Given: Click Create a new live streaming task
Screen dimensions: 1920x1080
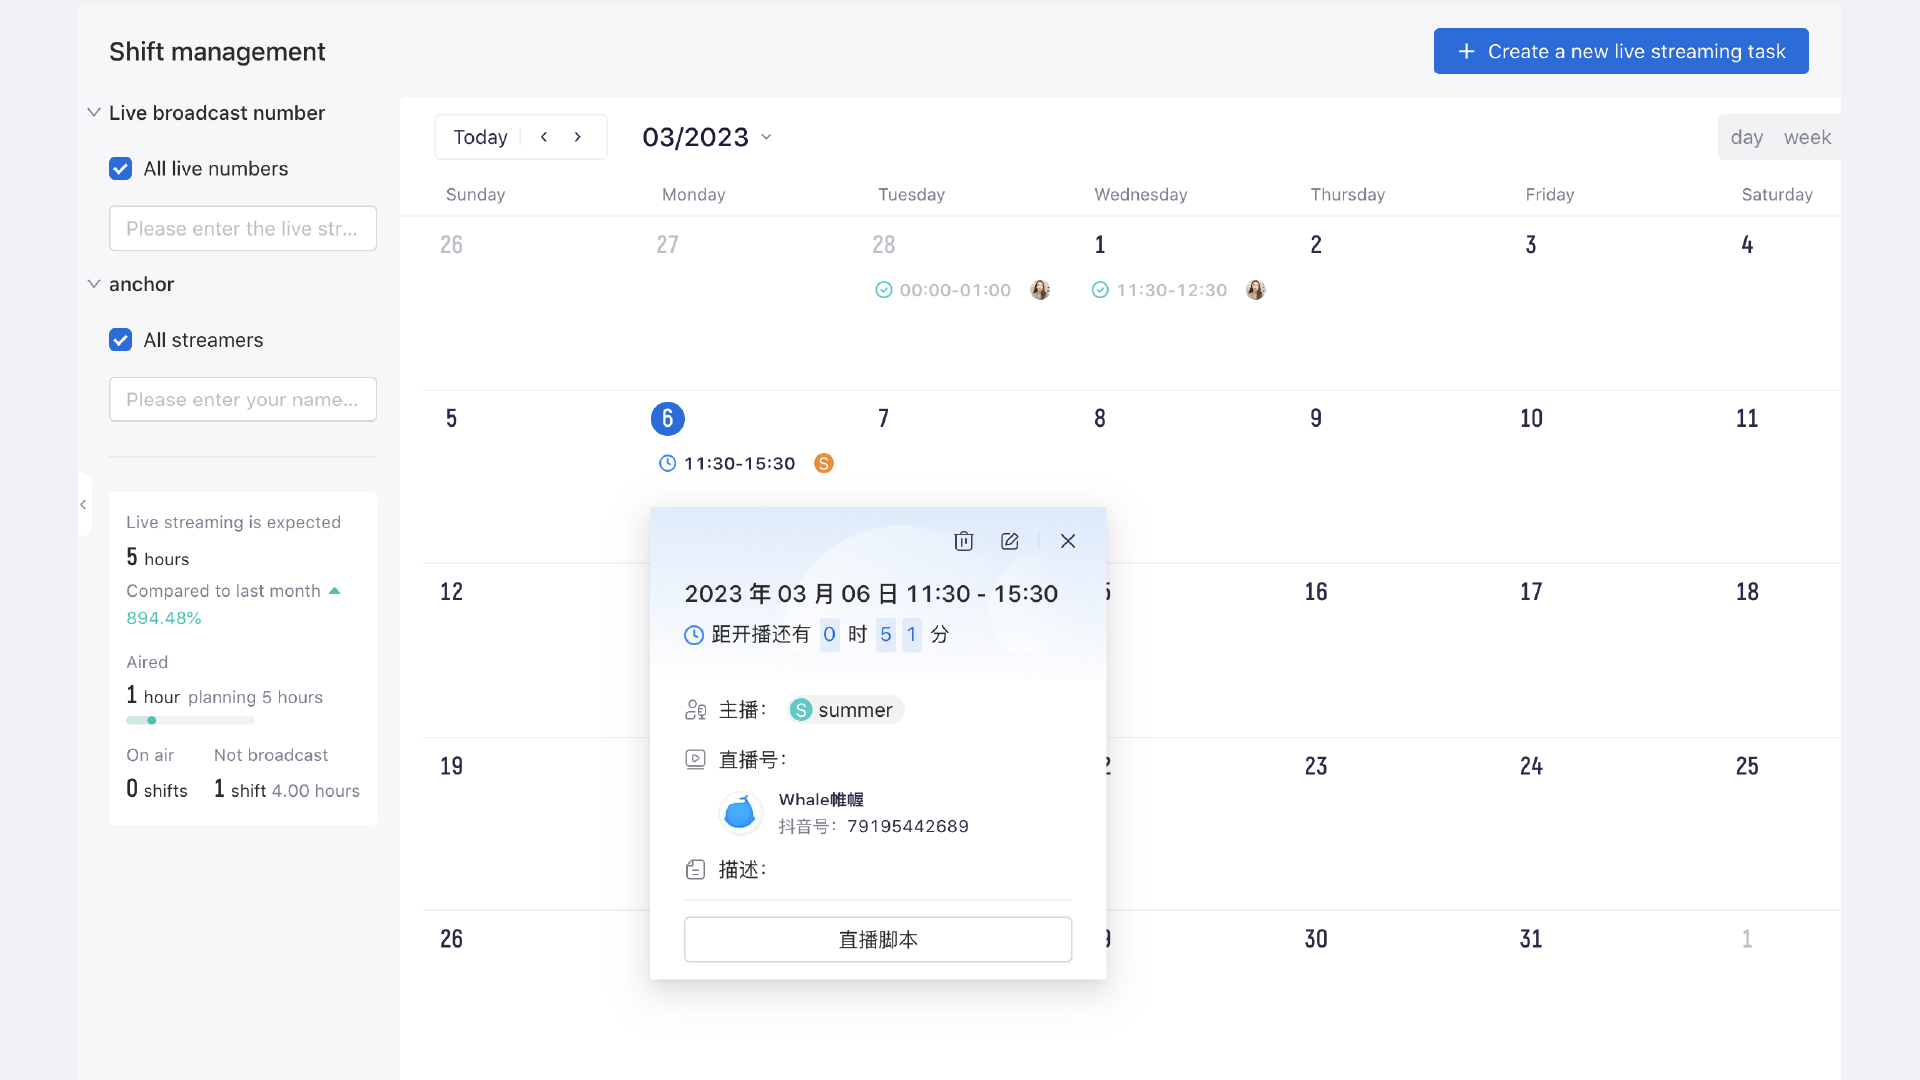Looking at the screenshot, I should coord(1620,51).
